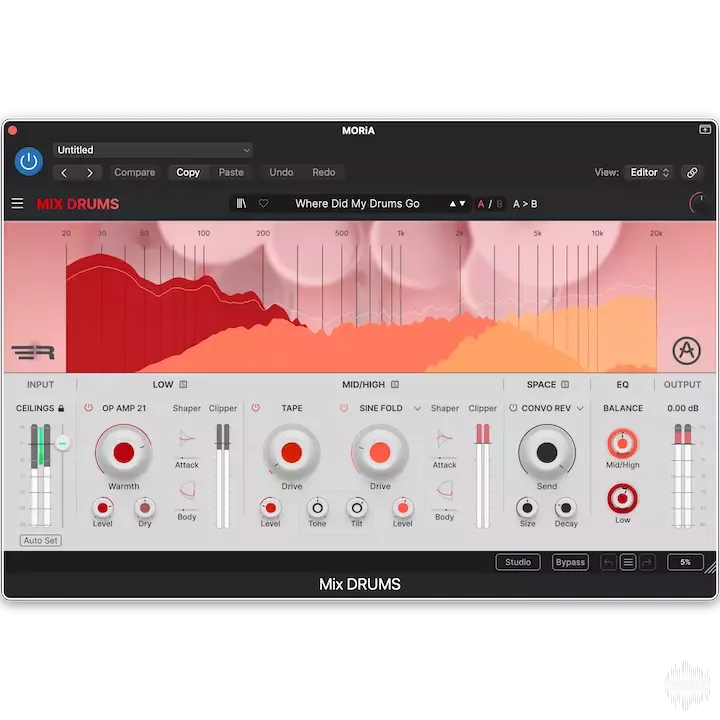Go to previous preset arrow
The width and height of the screenshot is (720, 720).
[x=64, y=173]
